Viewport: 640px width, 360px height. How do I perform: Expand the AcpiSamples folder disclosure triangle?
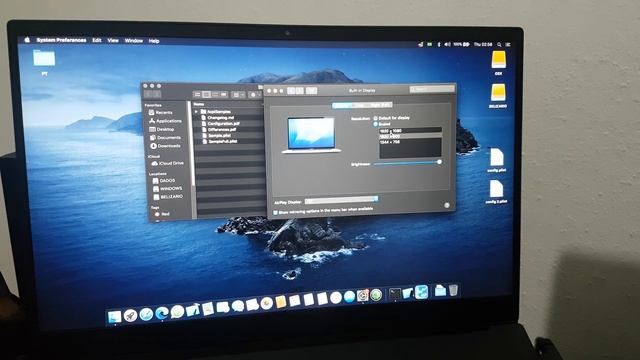click(196, 111)
